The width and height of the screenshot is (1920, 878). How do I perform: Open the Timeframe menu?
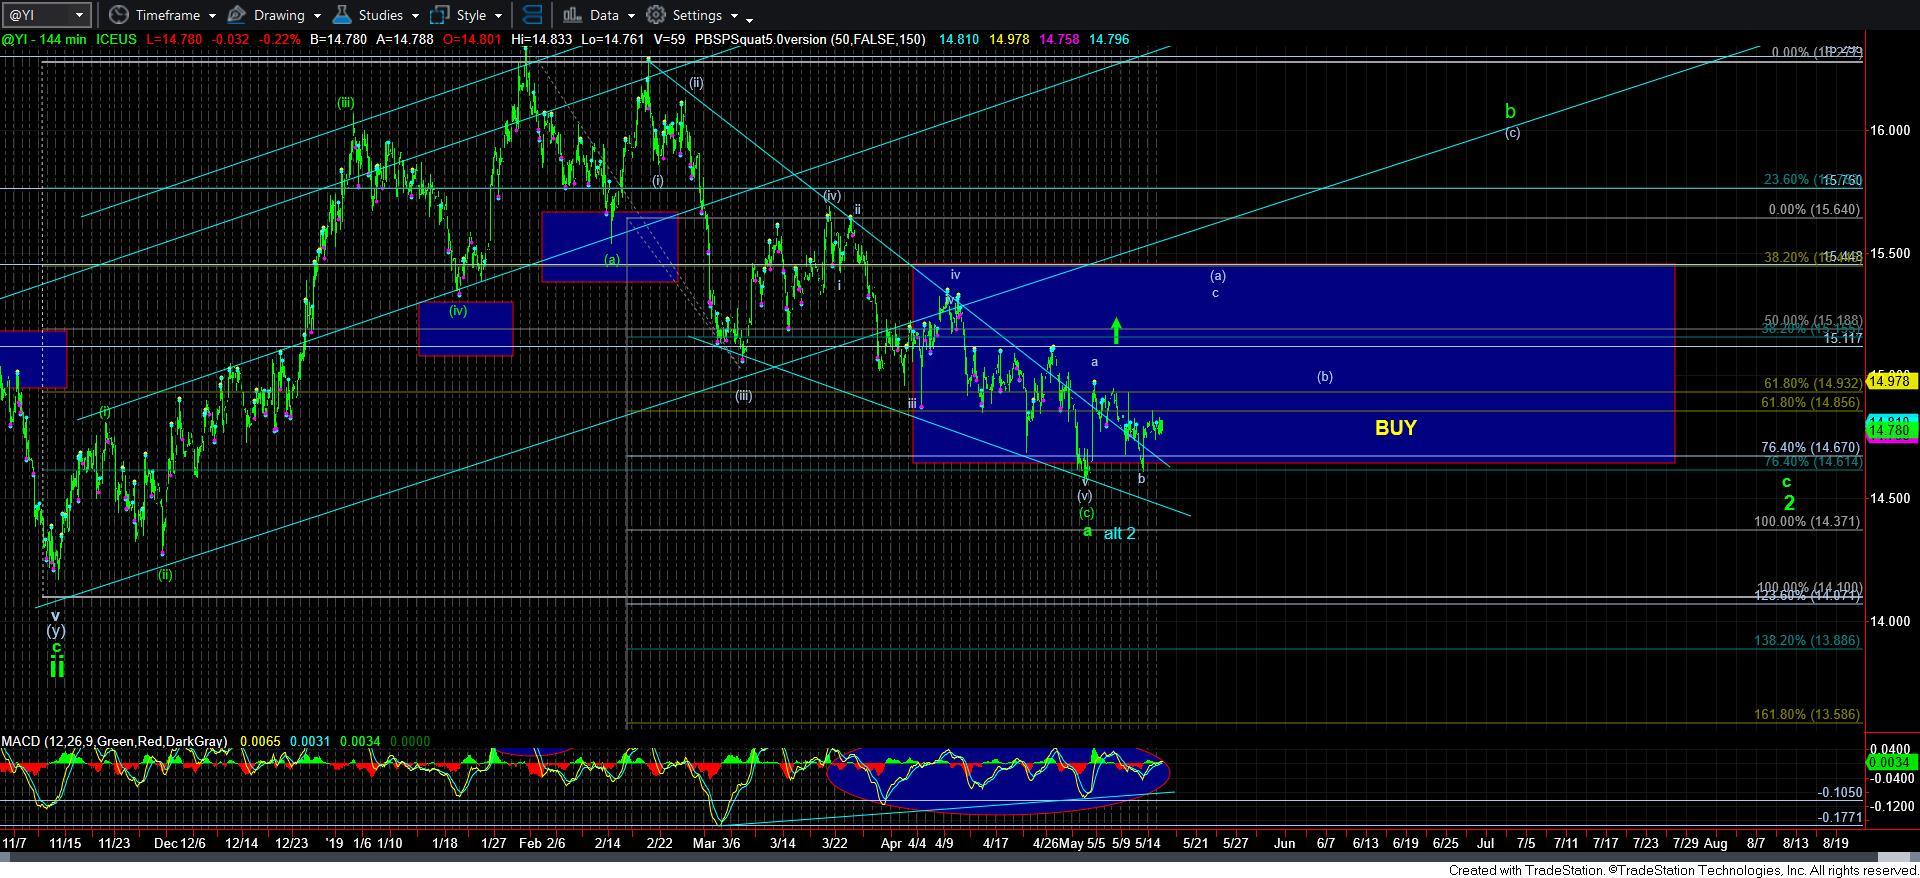(x=162, y=15)
